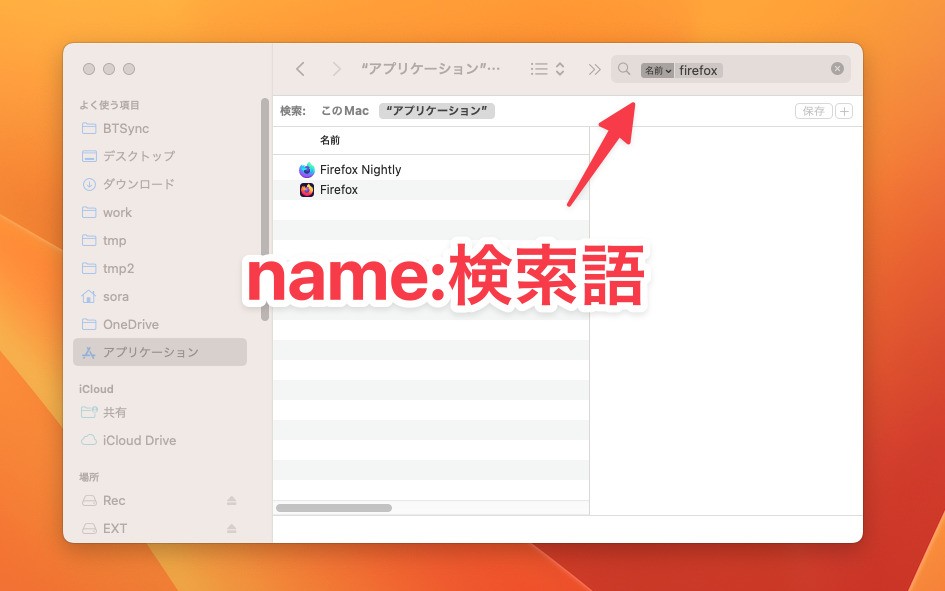The image size is (945, 591).
Task: Click the back navigation arrow
Action: [300, 69]
